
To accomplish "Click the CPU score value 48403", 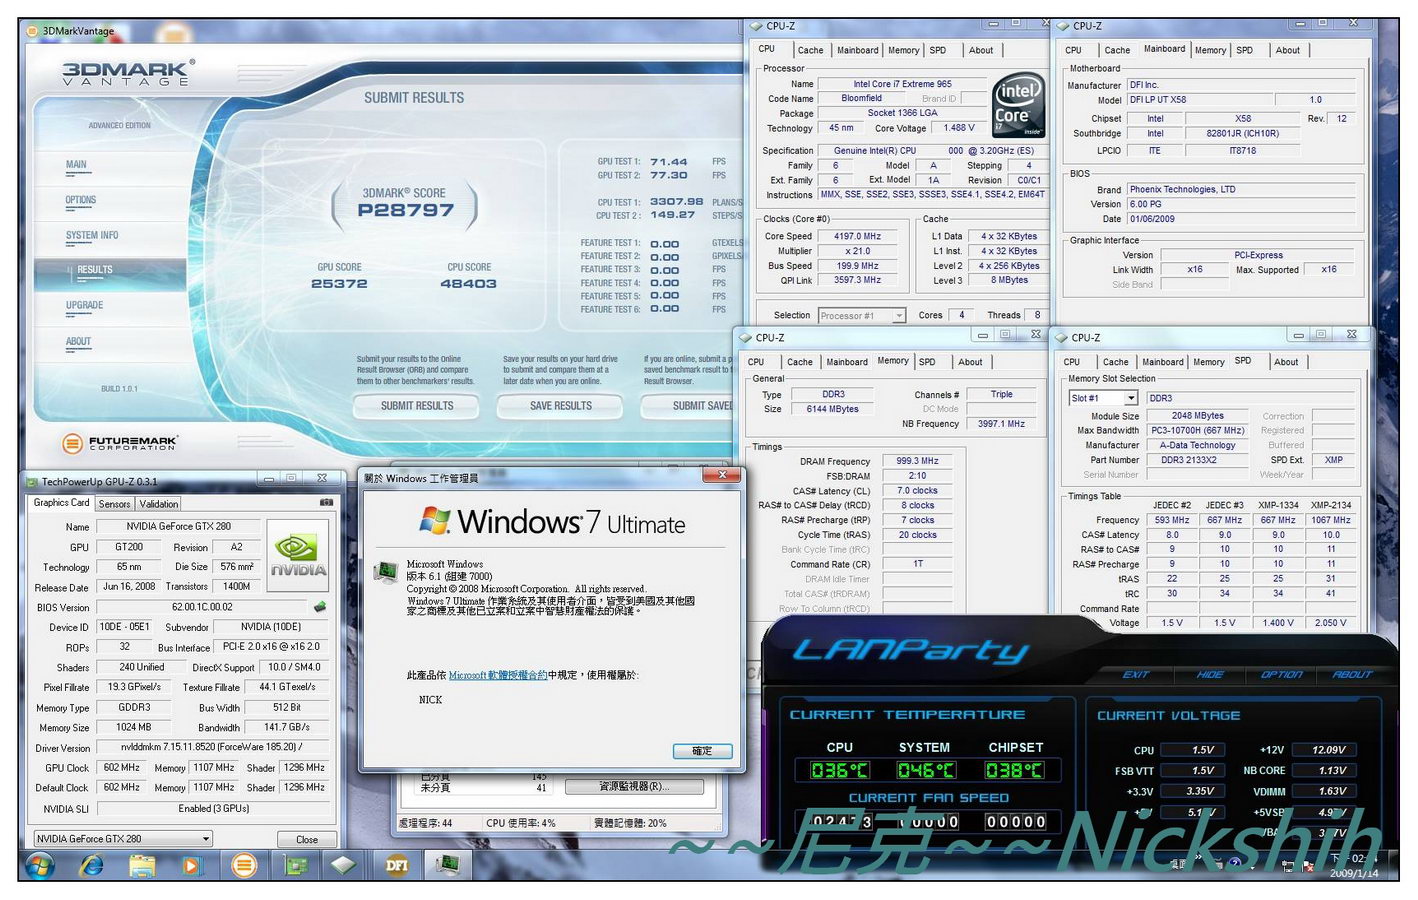I will click(468, 284).
